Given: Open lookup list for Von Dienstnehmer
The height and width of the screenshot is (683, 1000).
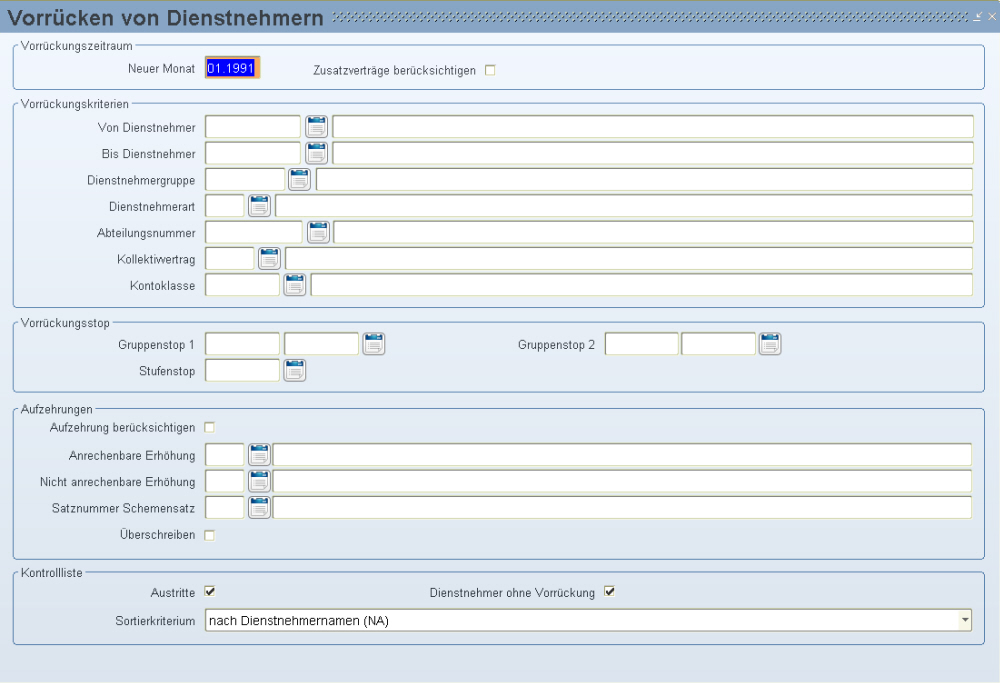Looking at the screenshot, I should pos(316,126).
